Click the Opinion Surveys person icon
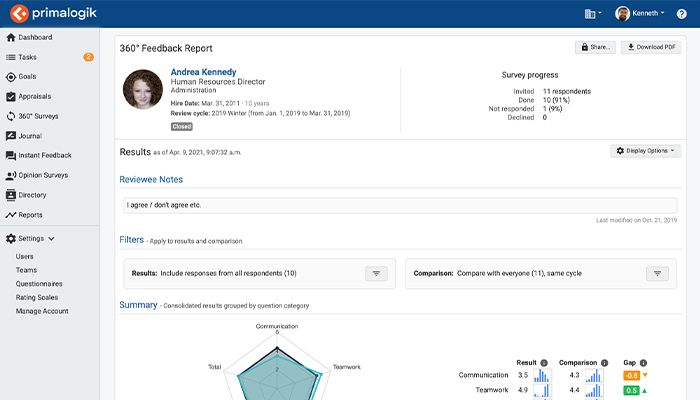 [11, 175]
